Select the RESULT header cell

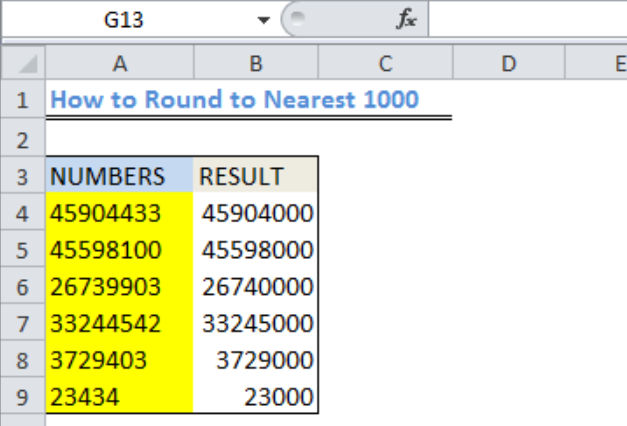pos(256,176)
